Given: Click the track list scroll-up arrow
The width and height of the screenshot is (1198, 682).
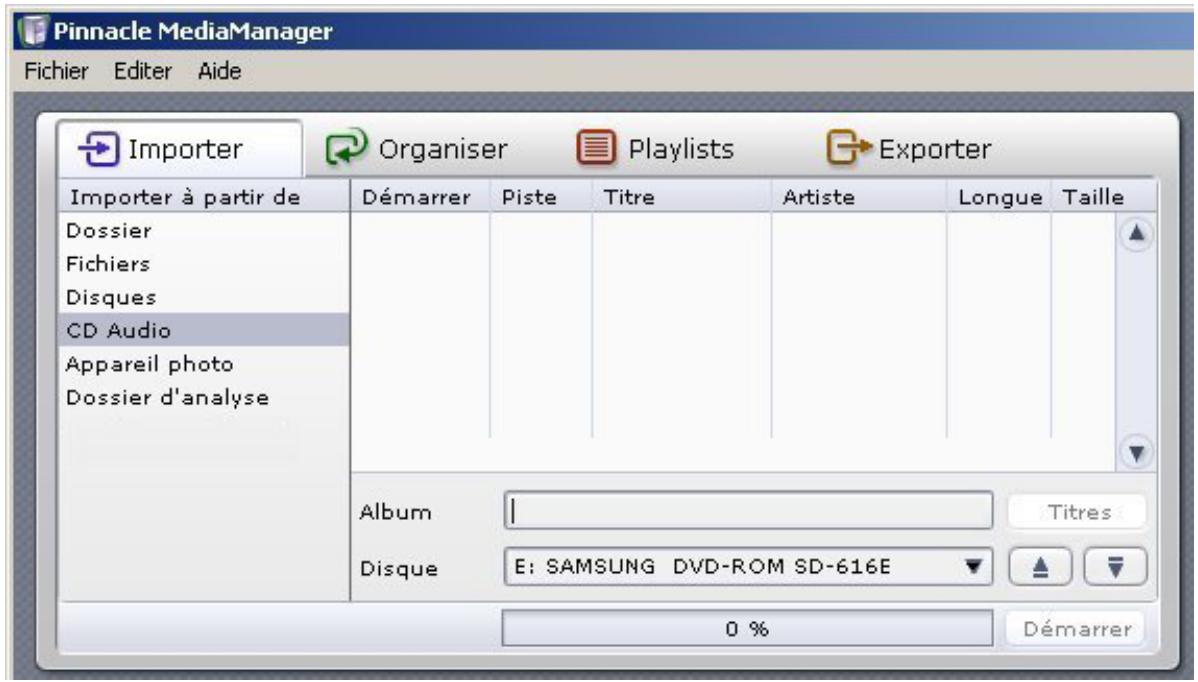Looking at the screenshot, I should tap(1136, 233).
